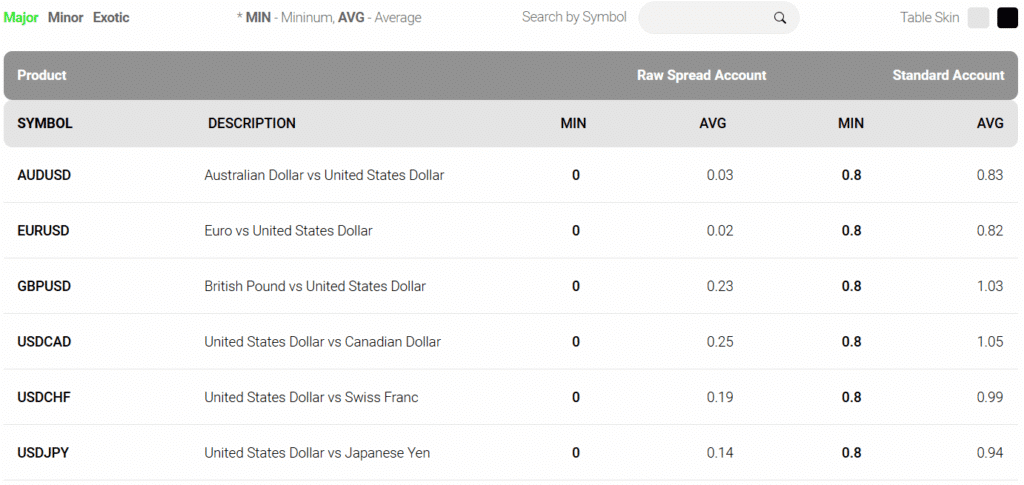Viewport: 1024px width, 485px height.
Task: Focus the Search by Symbol input field
Action: coord(718,18)
